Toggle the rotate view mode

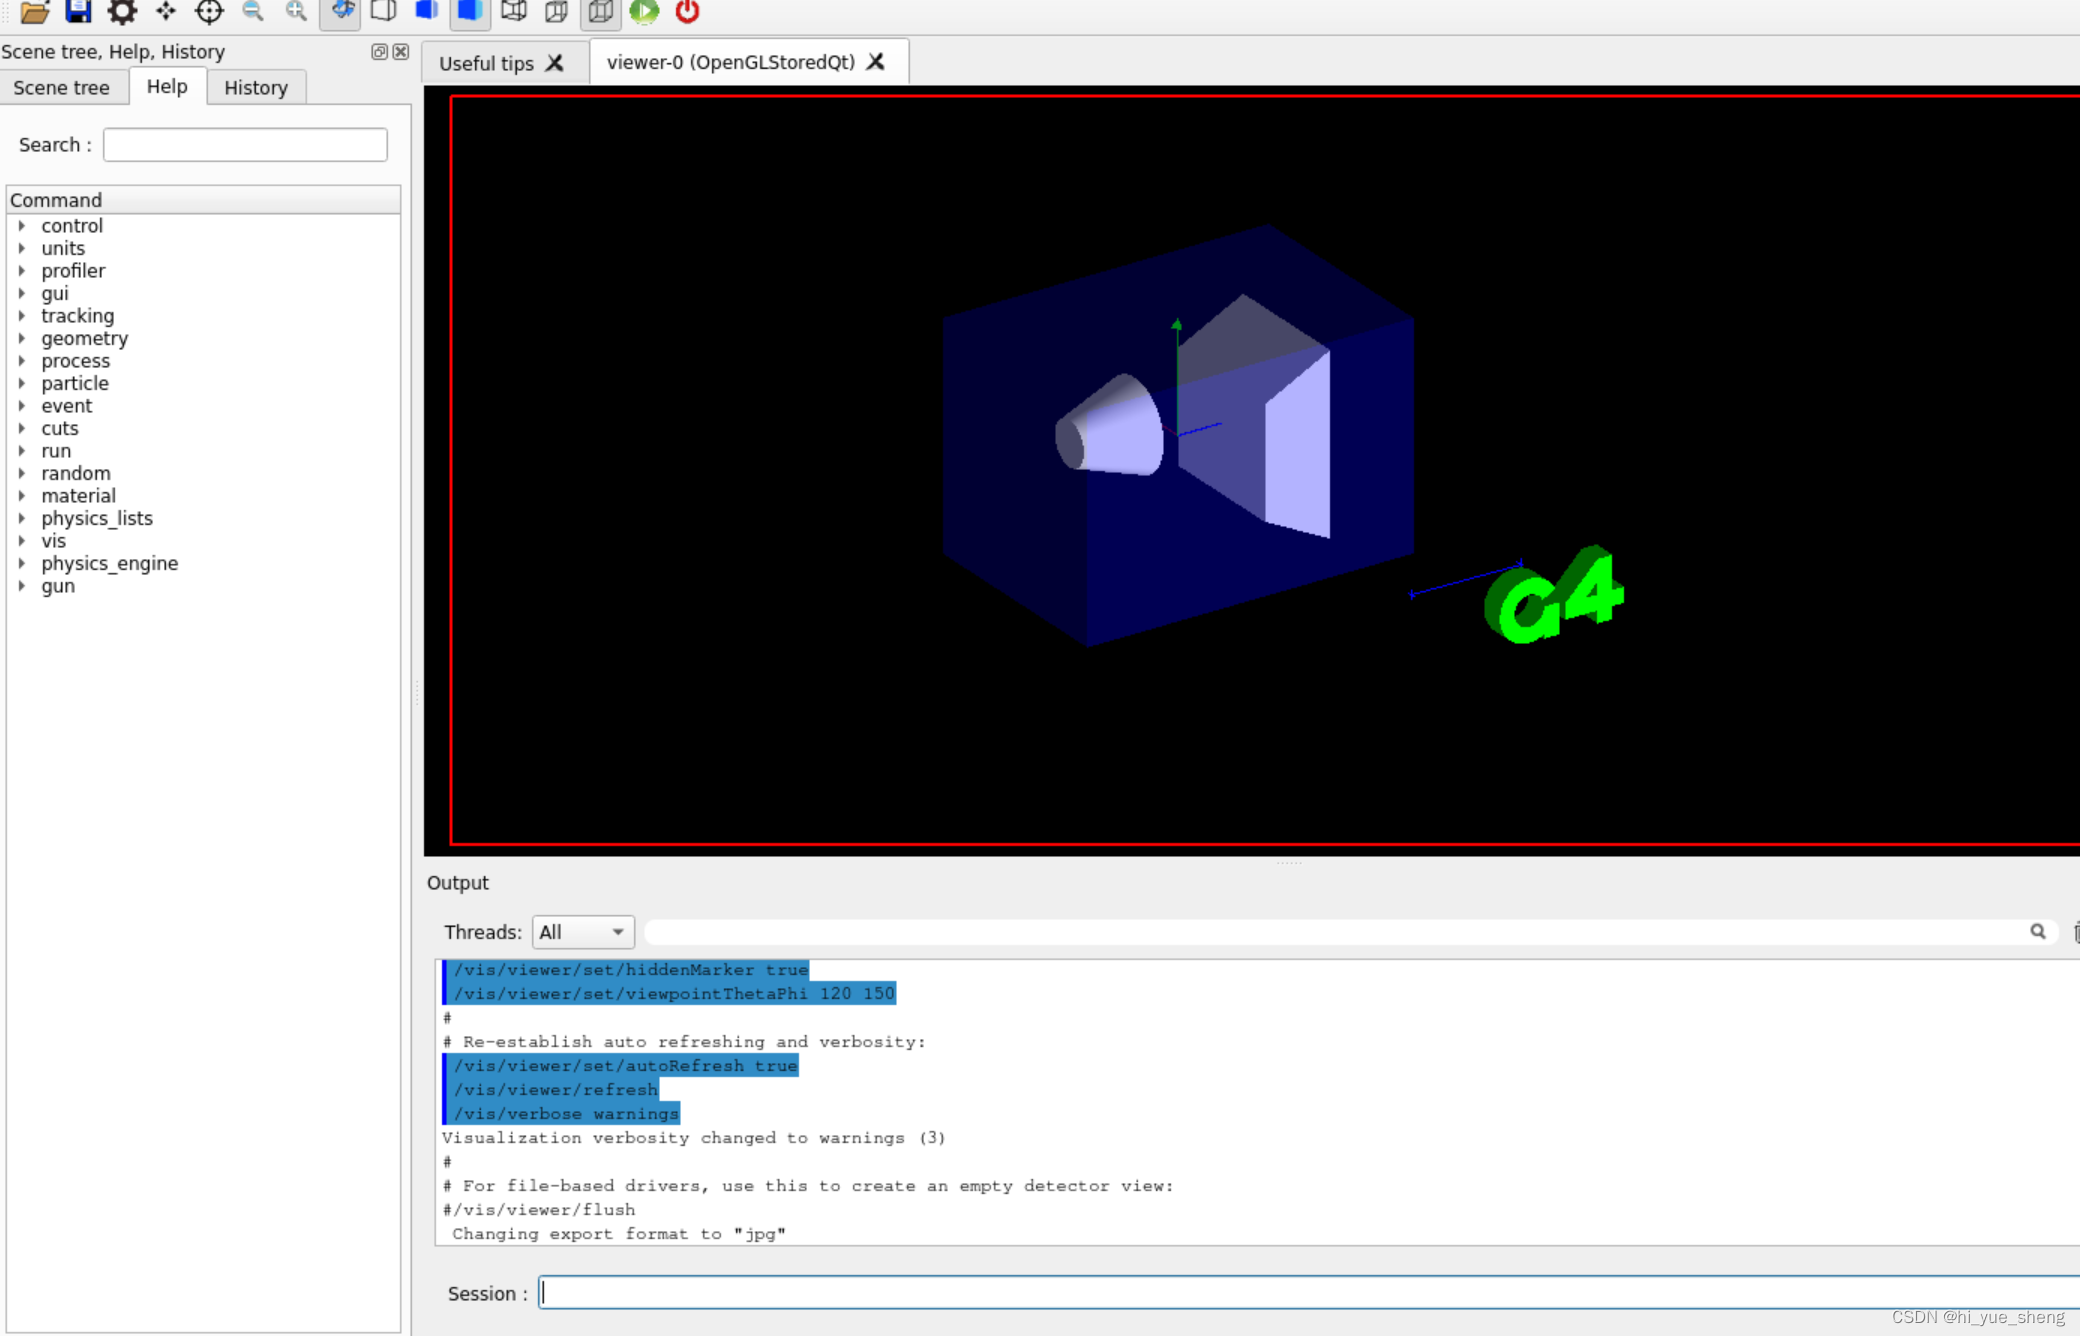(x=341, y=12)
